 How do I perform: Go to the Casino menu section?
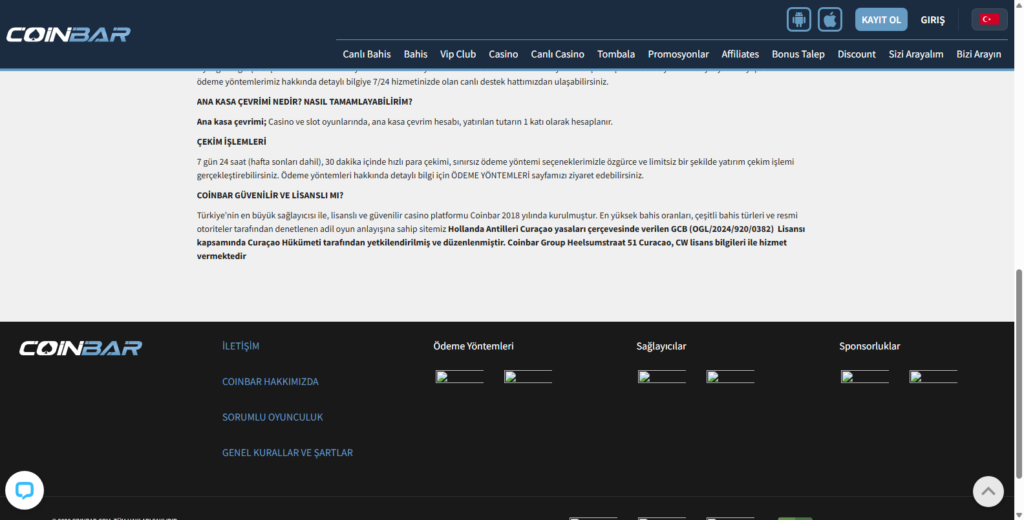[x=503, y=54]
